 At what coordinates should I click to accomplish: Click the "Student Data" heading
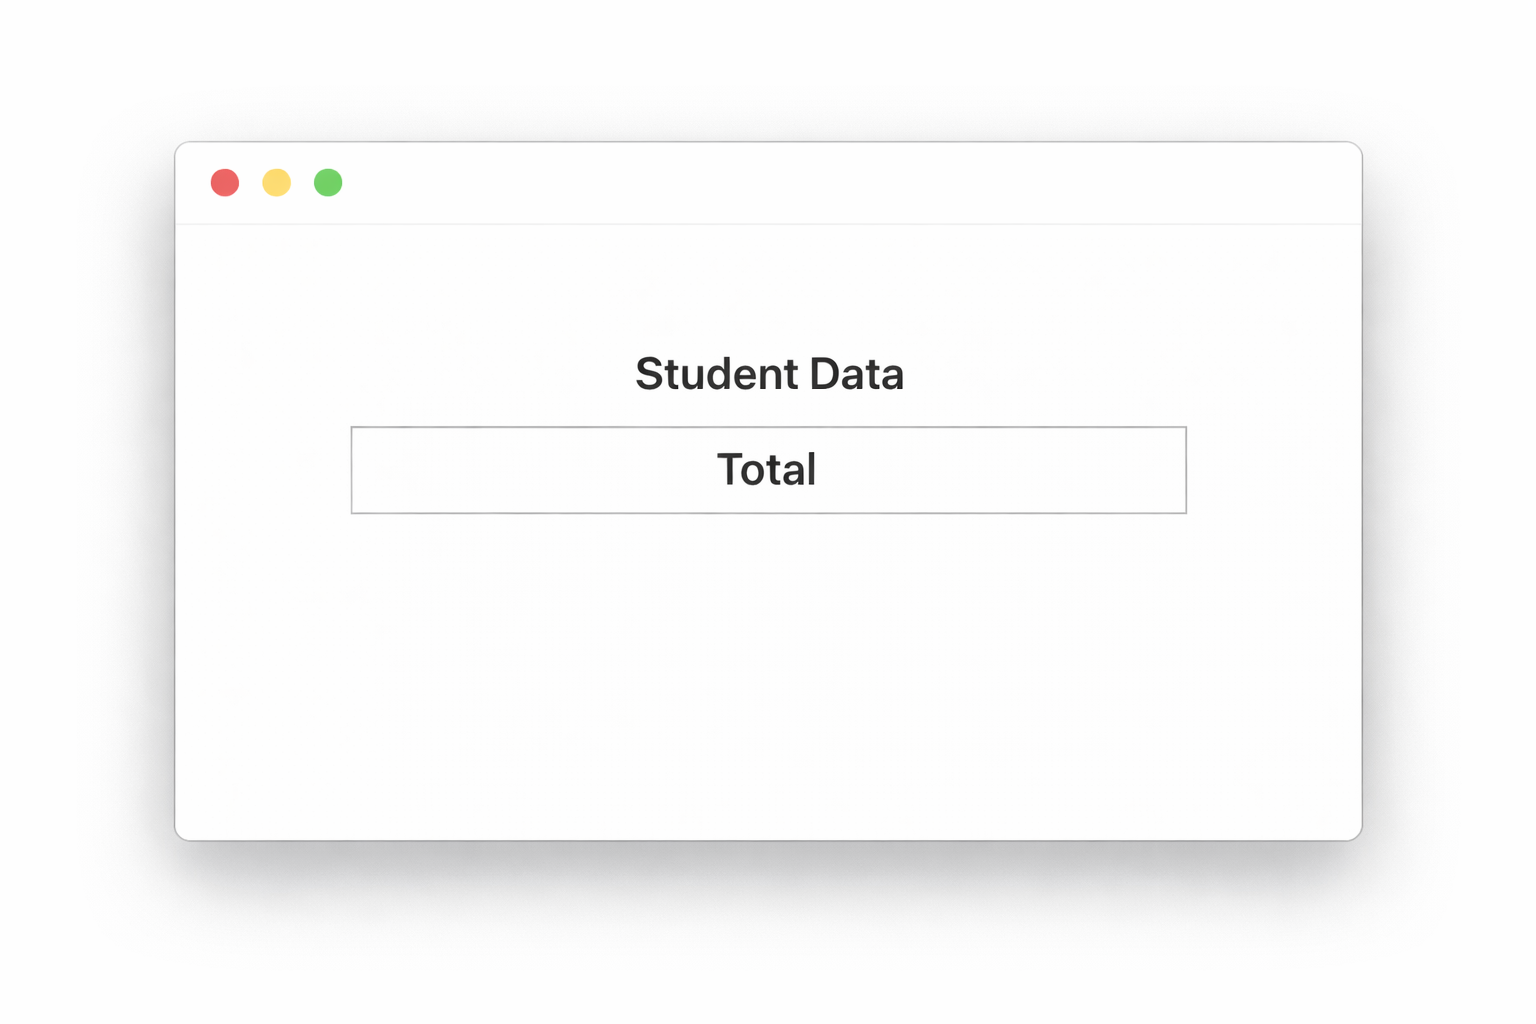point(769,374)
